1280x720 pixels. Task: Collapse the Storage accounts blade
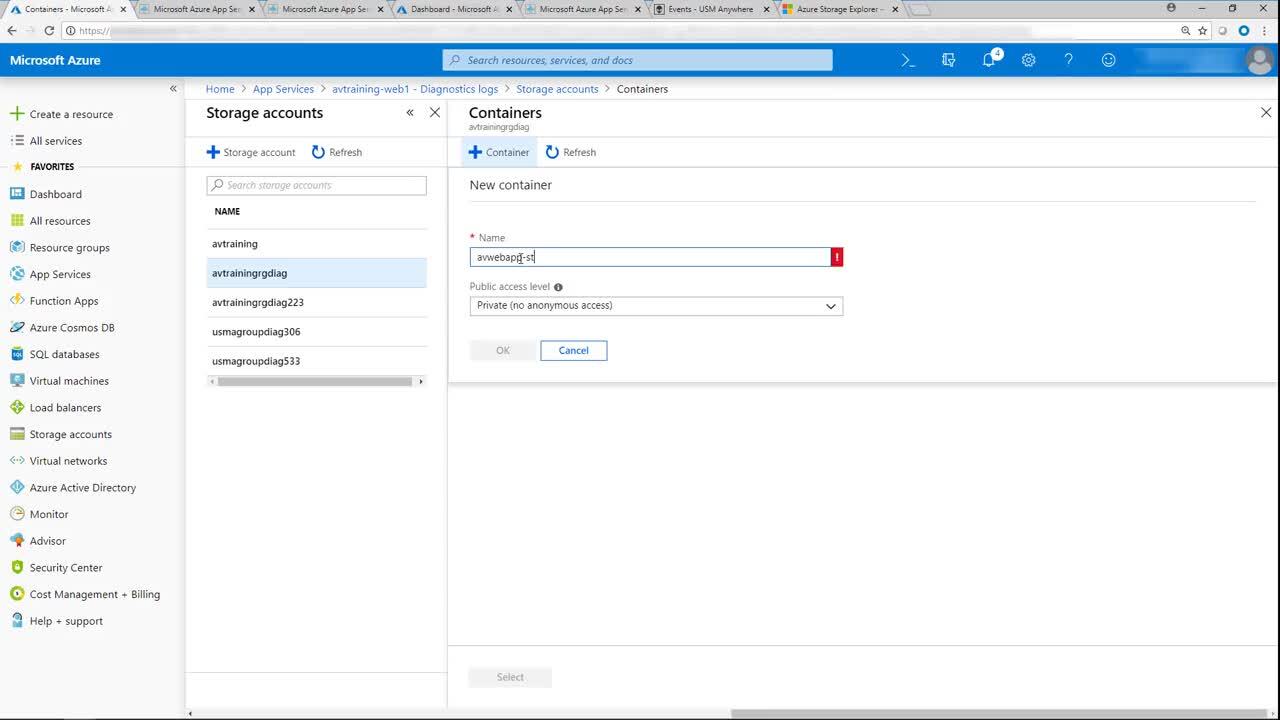coord(410,113)
